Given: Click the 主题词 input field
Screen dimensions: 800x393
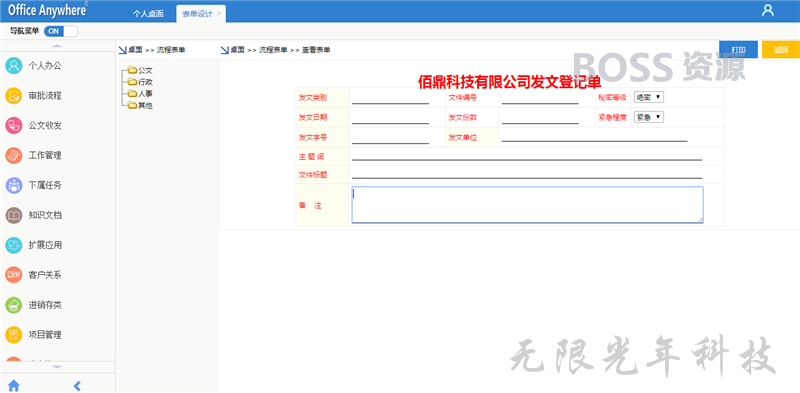Looking at the screenshot, I should pos(527,155).
